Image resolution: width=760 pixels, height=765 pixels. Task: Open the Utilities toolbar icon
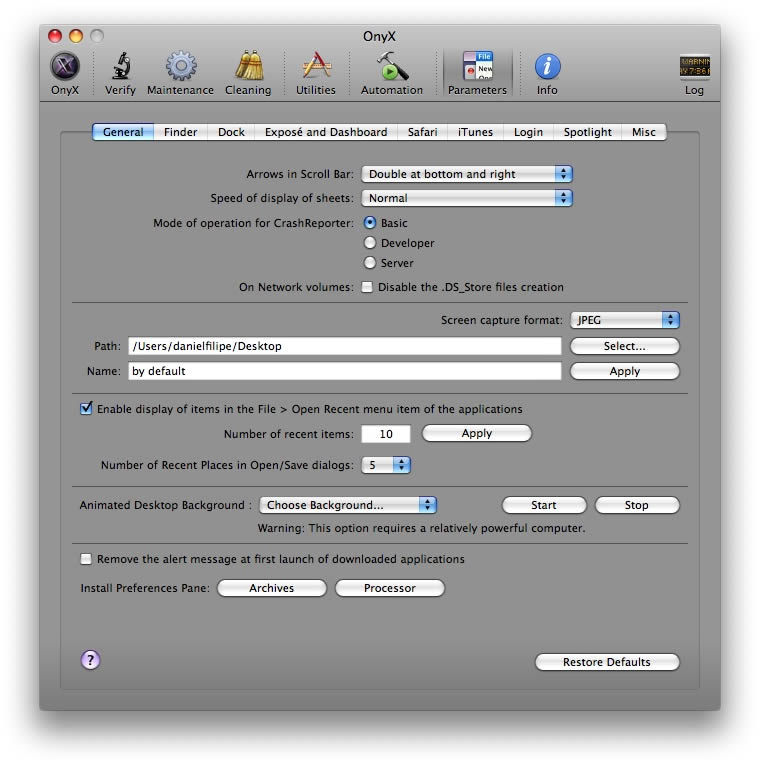coord(316,73)
